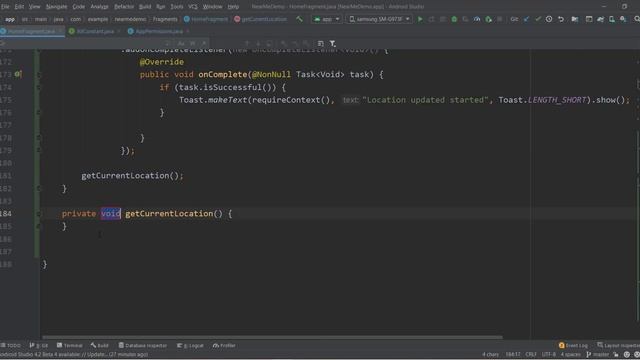Click the master git branch in status bar
Viewport: 640px width, 360px height.
tap(598, 354)
